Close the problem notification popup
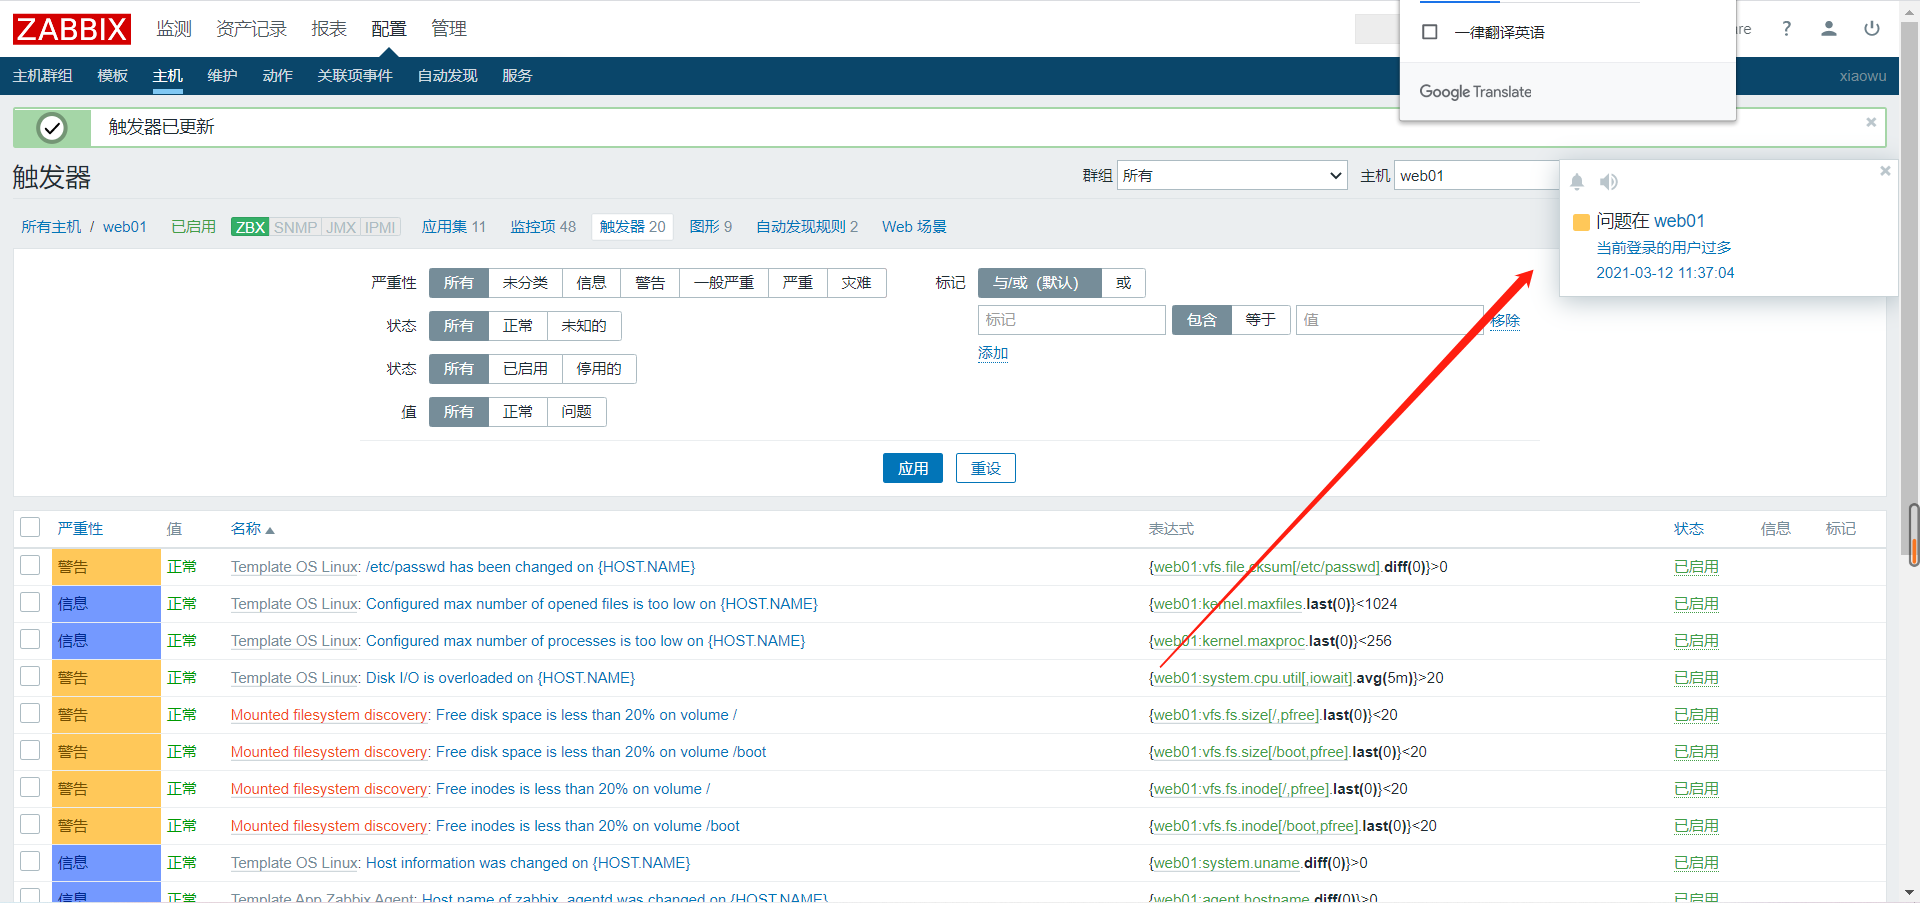 tap(1885, 171)
